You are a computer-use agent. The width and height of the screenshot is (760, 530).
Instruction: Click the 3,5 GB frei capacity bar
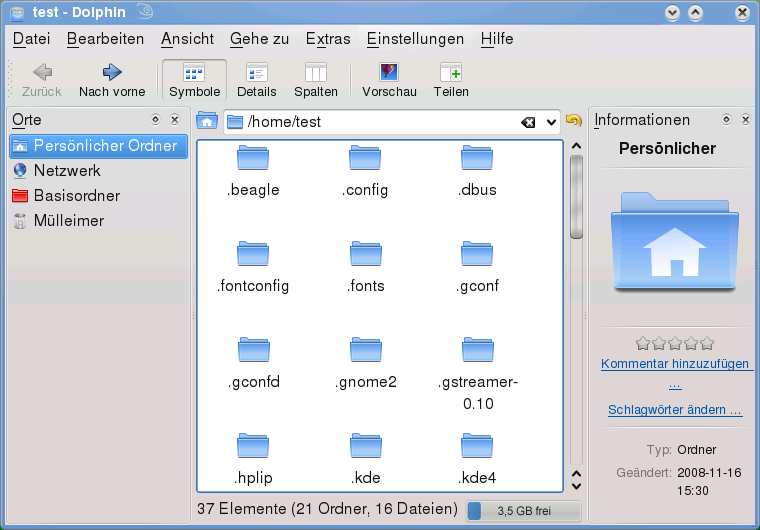[523, 511]
